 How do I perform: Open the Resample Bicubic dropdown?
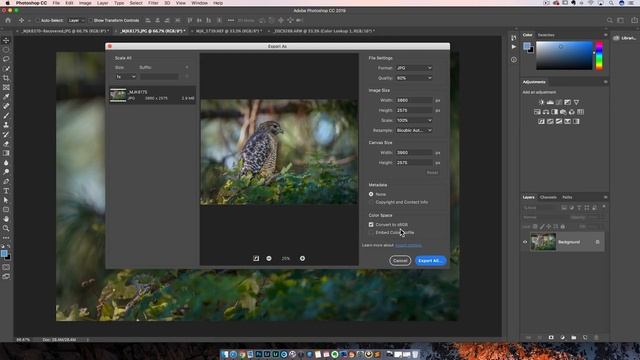(414, 130)
